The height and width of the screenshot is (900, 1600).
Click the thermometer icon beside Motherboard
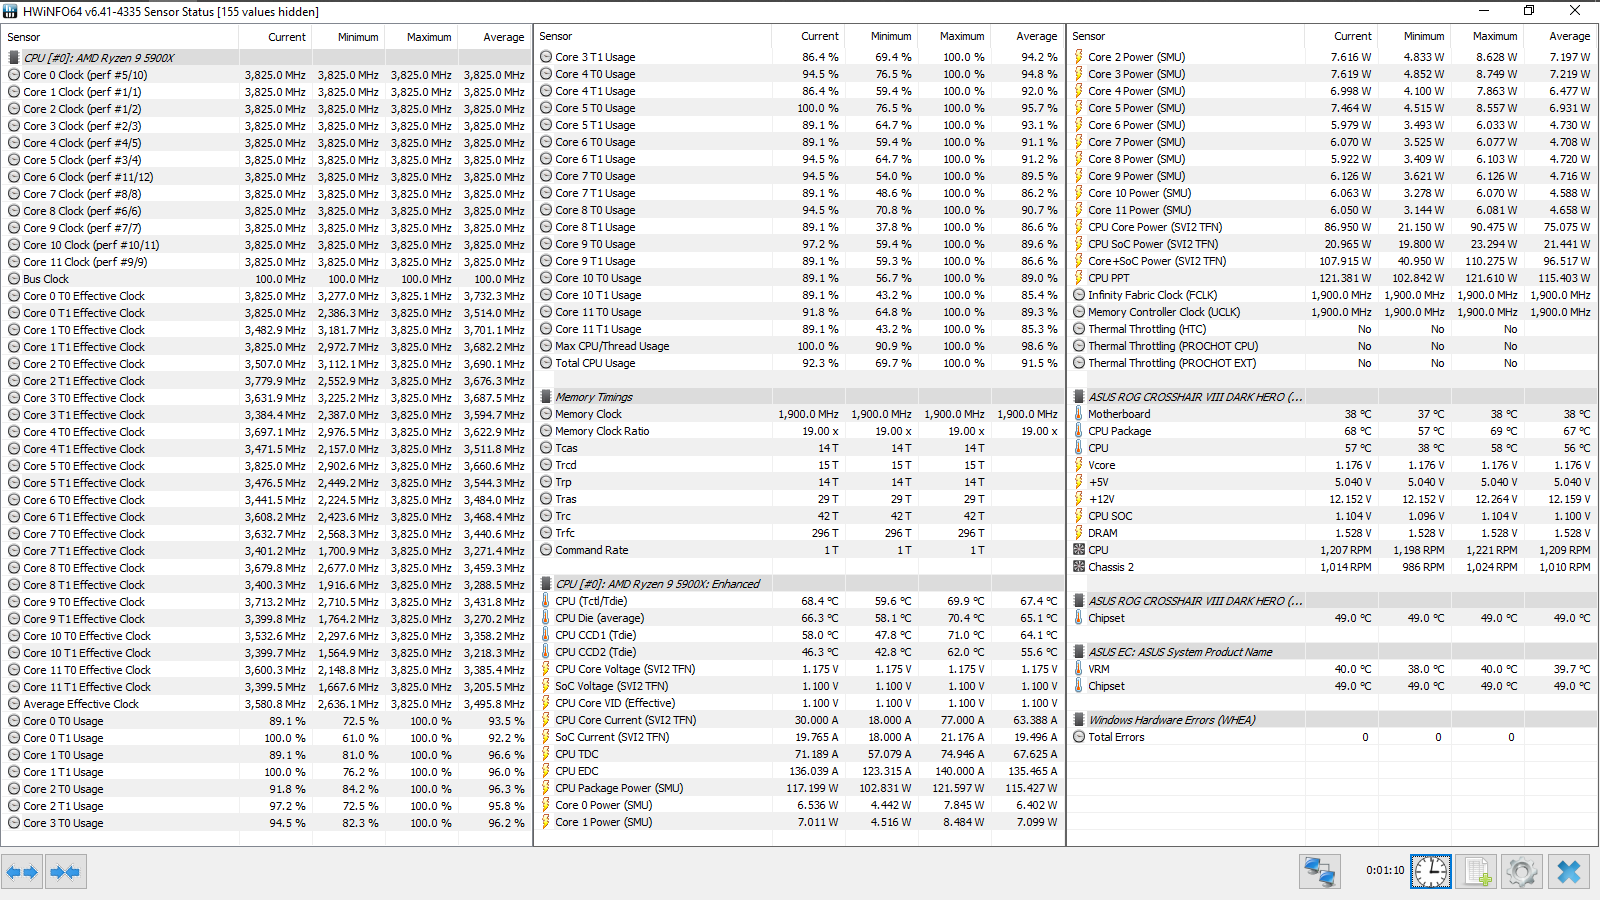click(1079, 414)
